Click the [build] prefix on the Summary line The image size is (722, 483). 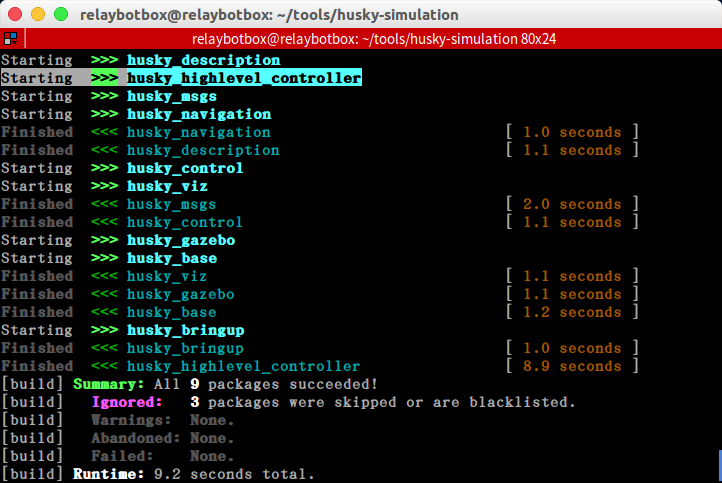32,384
